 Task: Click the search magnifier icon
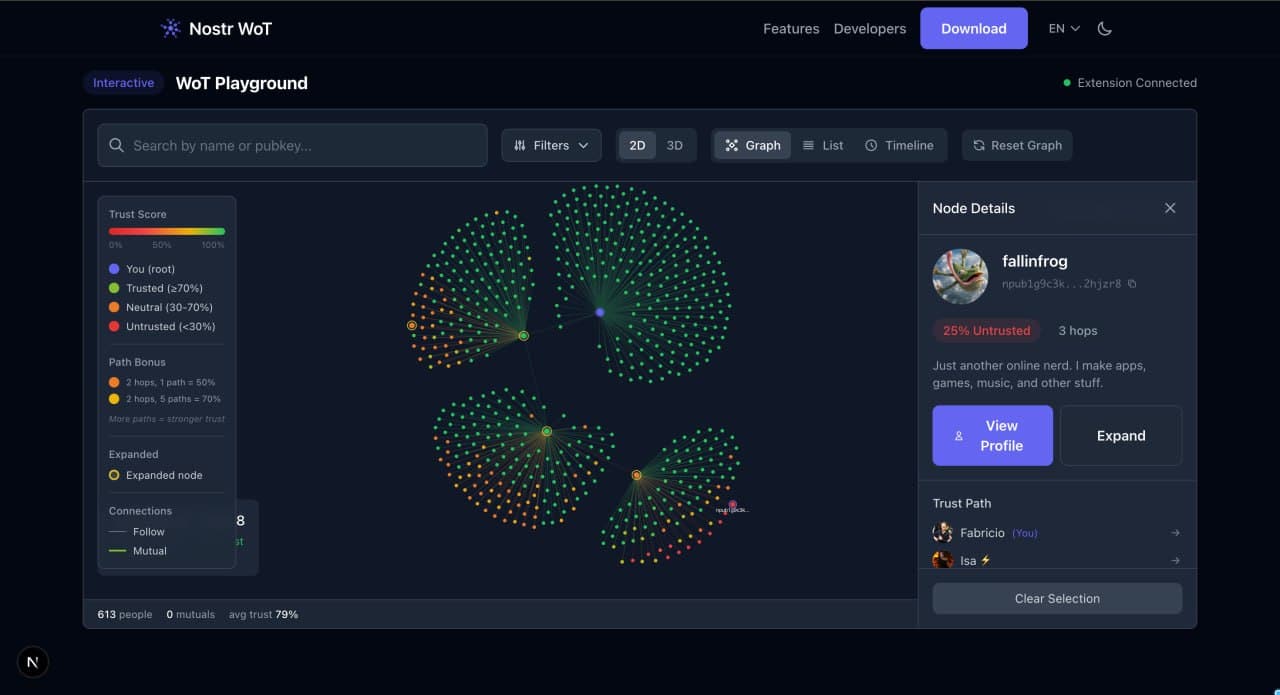pyautogui.click(x=116, y=145)
